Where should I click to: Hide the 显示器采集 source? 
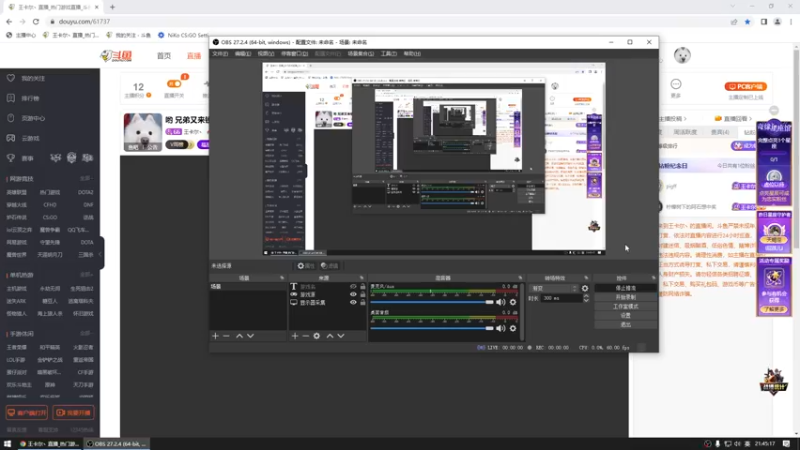(353, 303)
